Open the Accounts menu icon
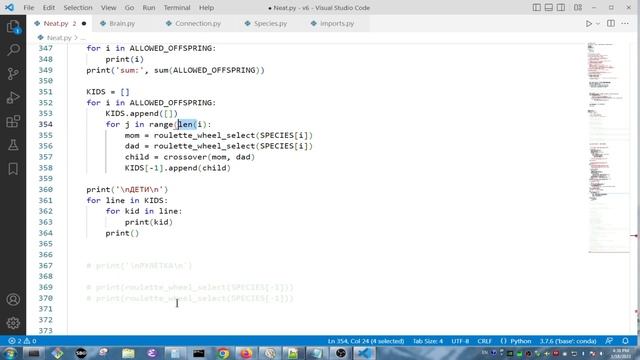640x360 pixels. pos(13,299)
